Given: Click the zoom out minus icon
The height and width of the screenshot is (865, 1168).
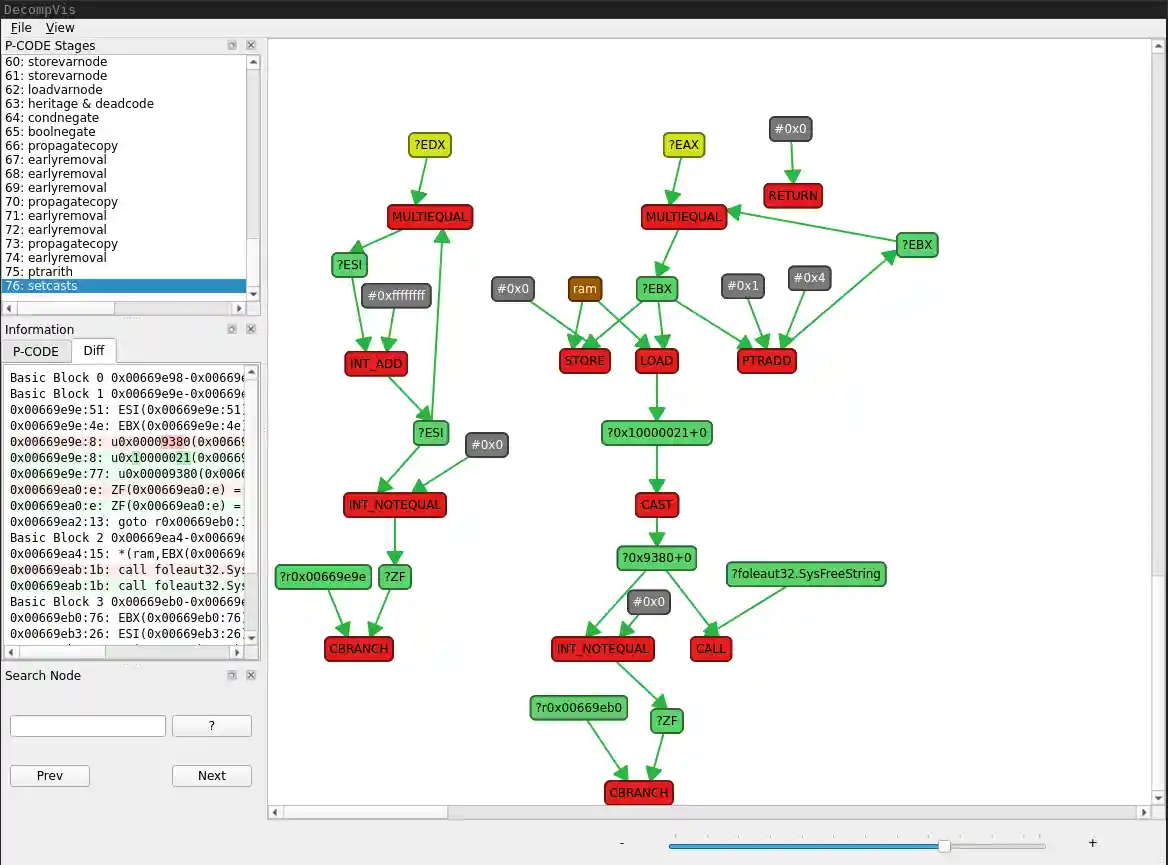Looking at the screenshot, I should [x=622, y=844].
